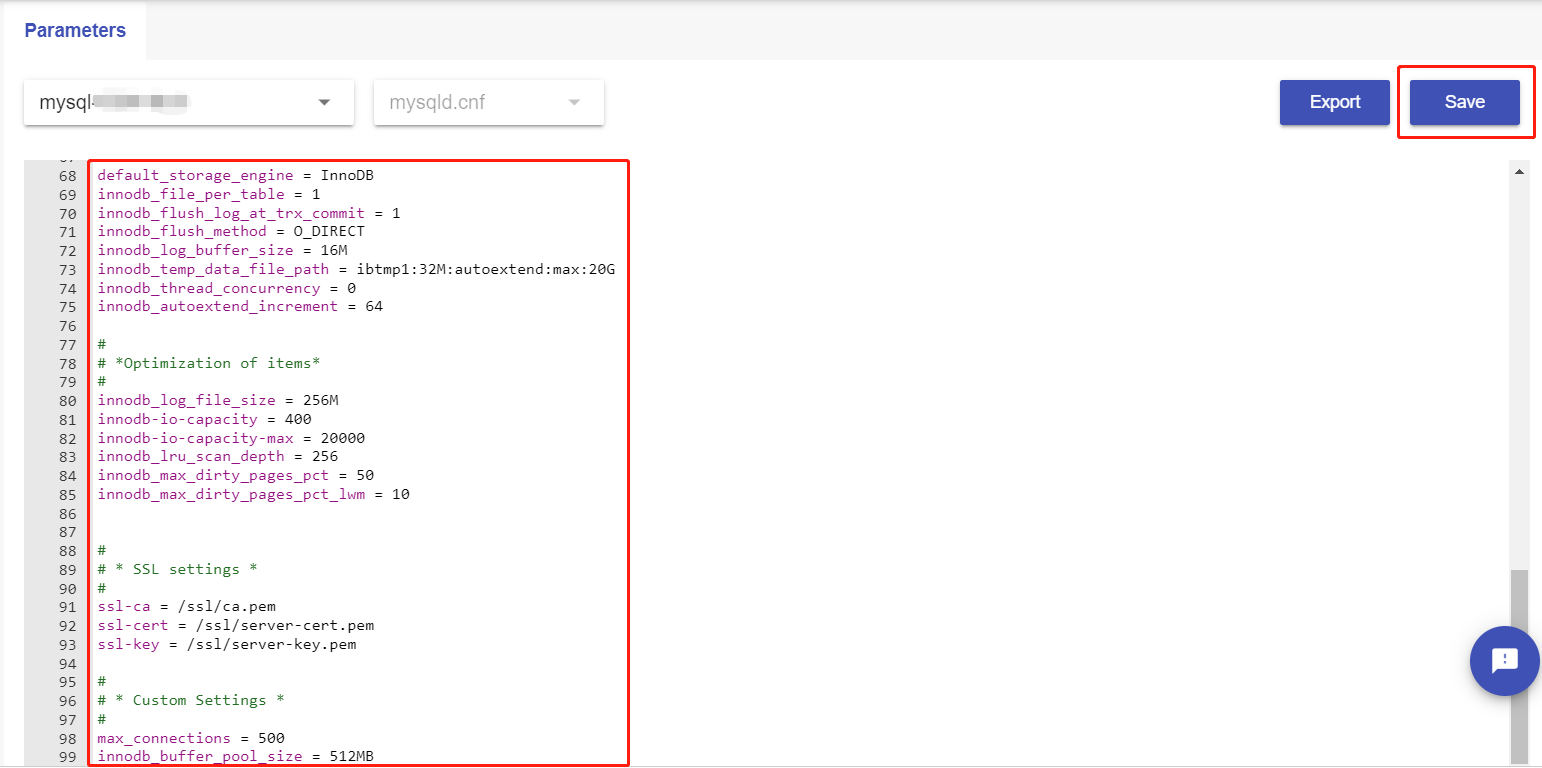The height and width of the screenshot is (768, 1542).
Task: Expand the instance selector chevron arrow
Action: point(324,102)
